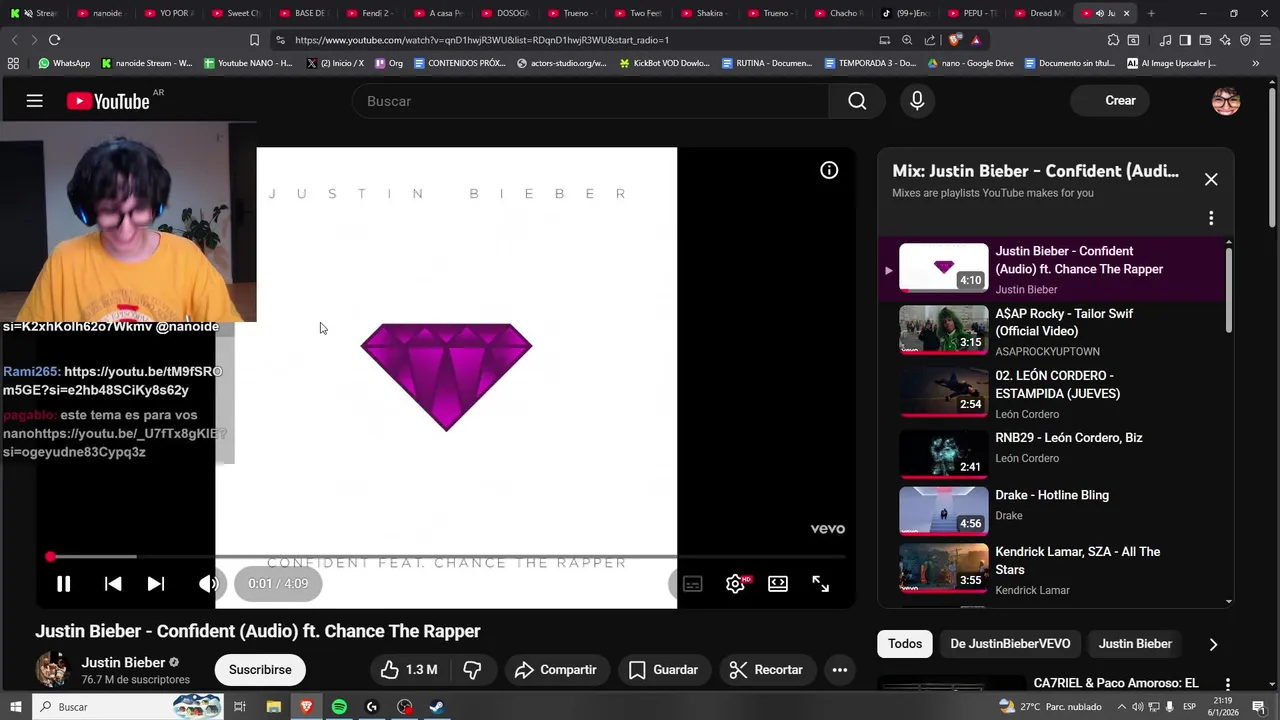The height and width of the screenshot is (720, 1280).
Task: Open Spotify from the taskbar
Action: pos(339,707)
